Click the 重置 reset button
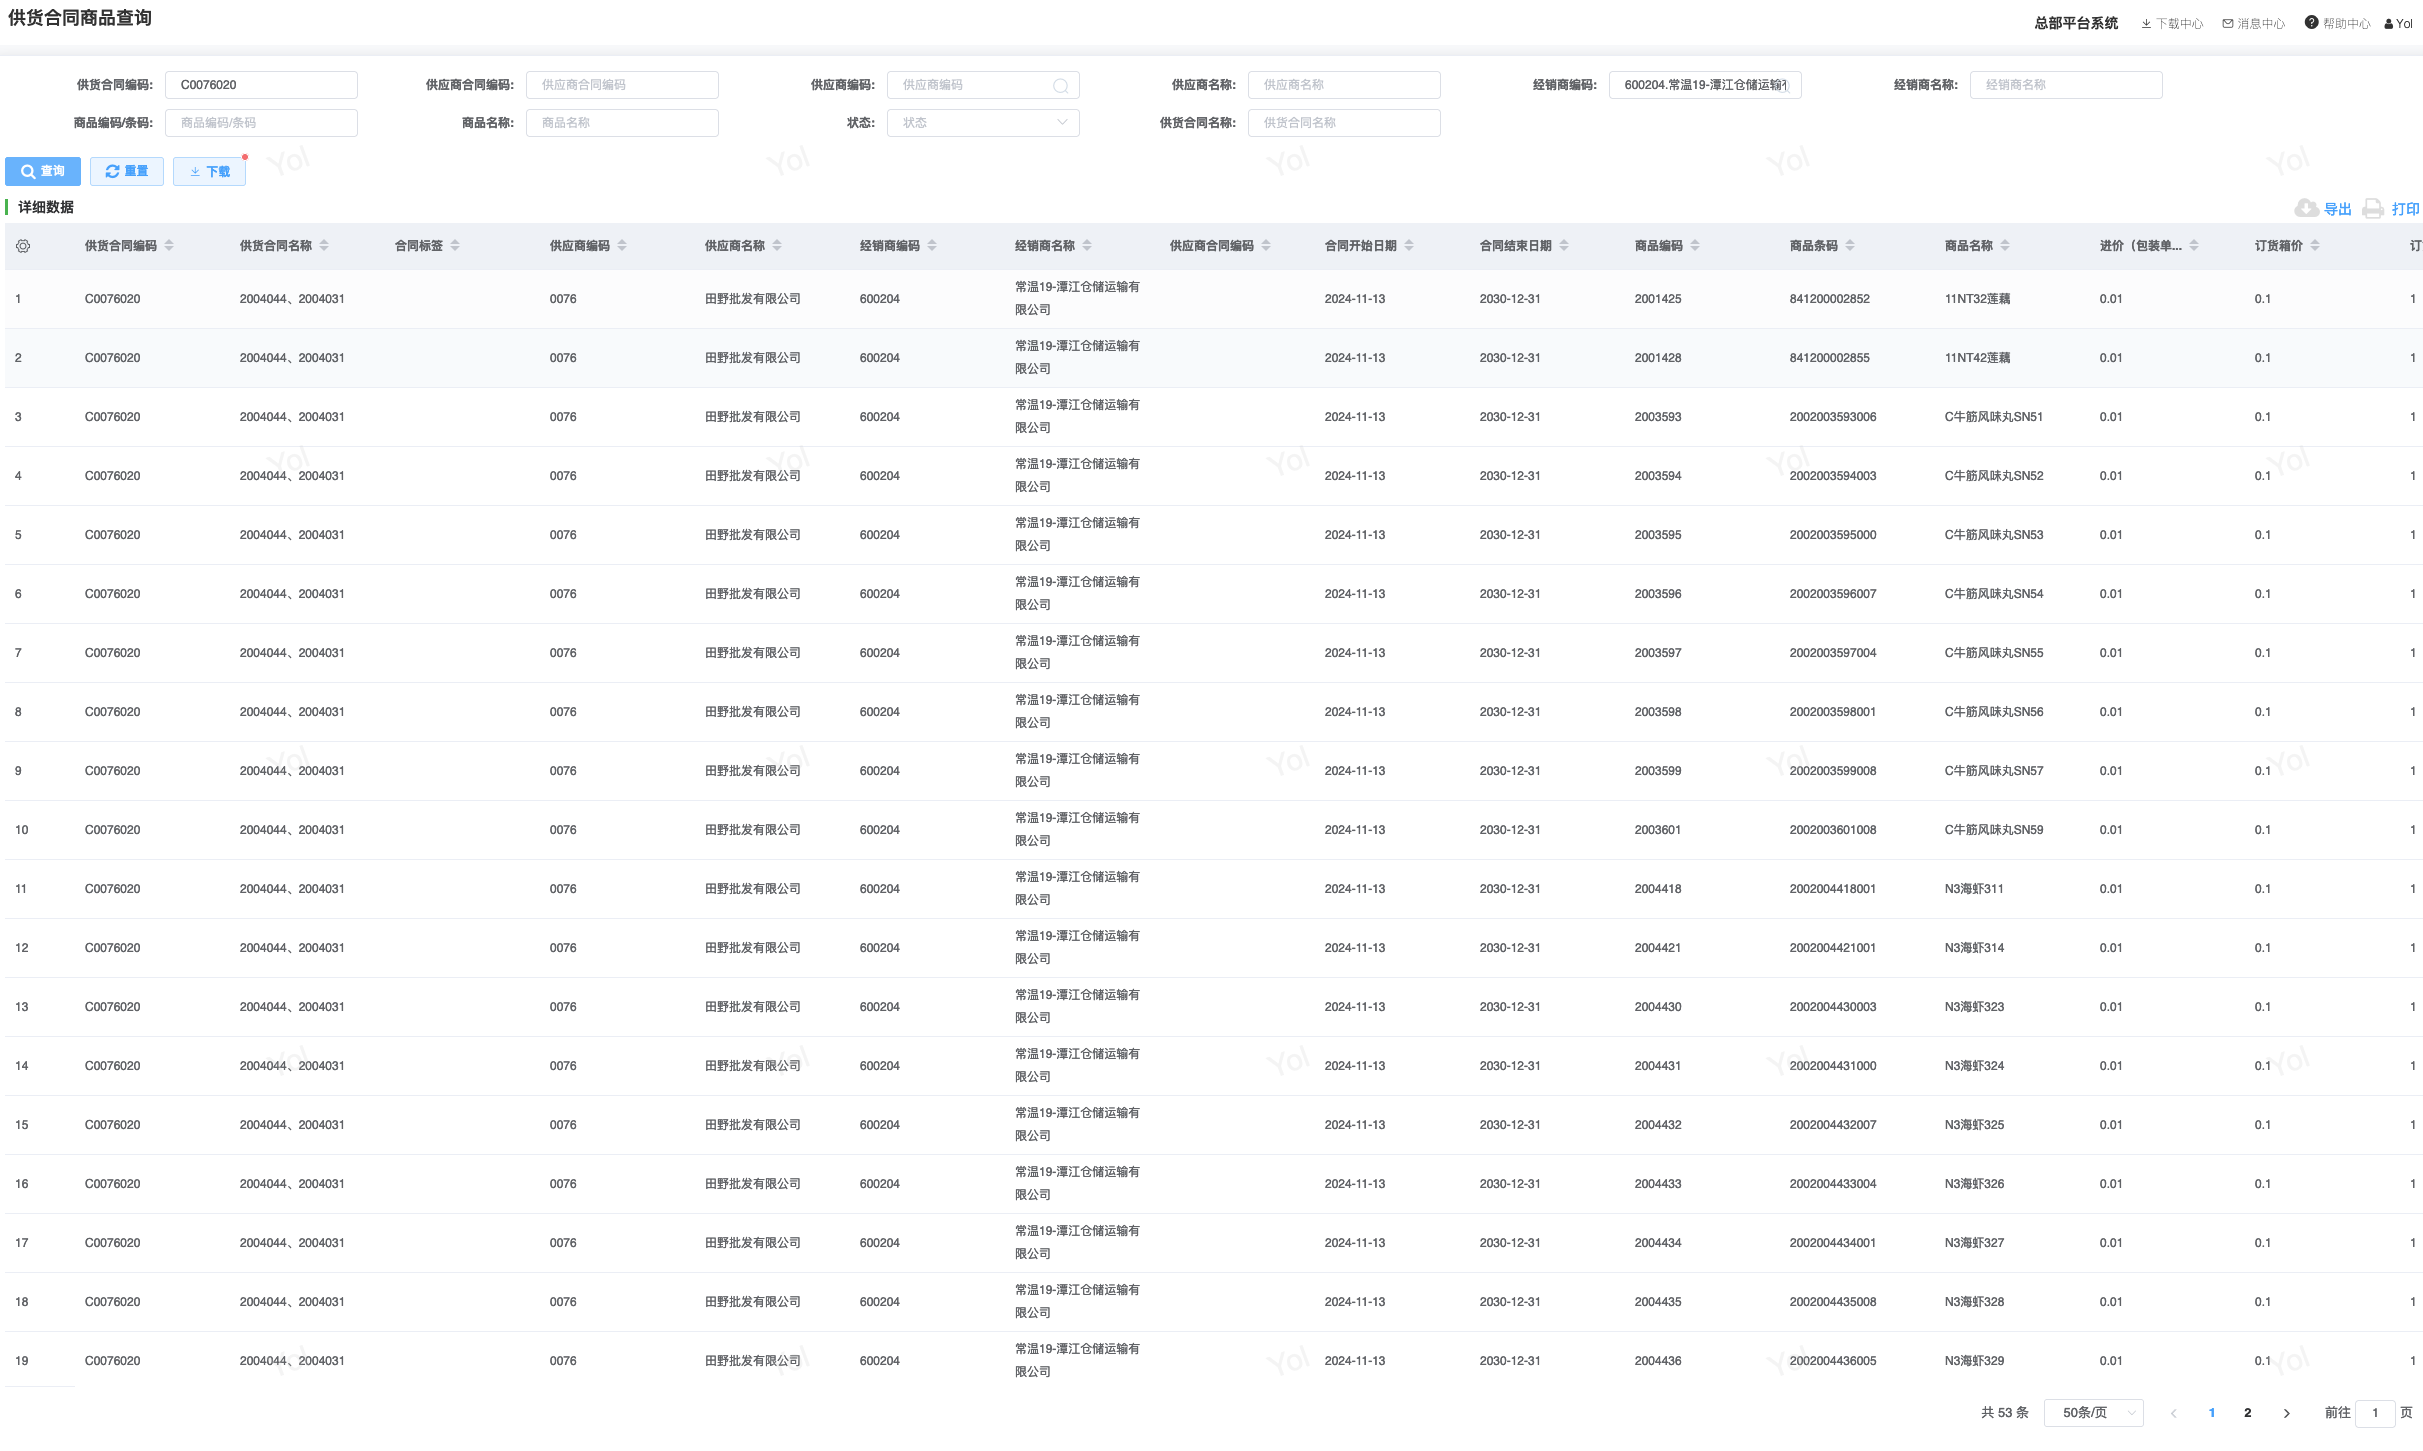The image size is (2423, 1451). [x=127, y=172]
